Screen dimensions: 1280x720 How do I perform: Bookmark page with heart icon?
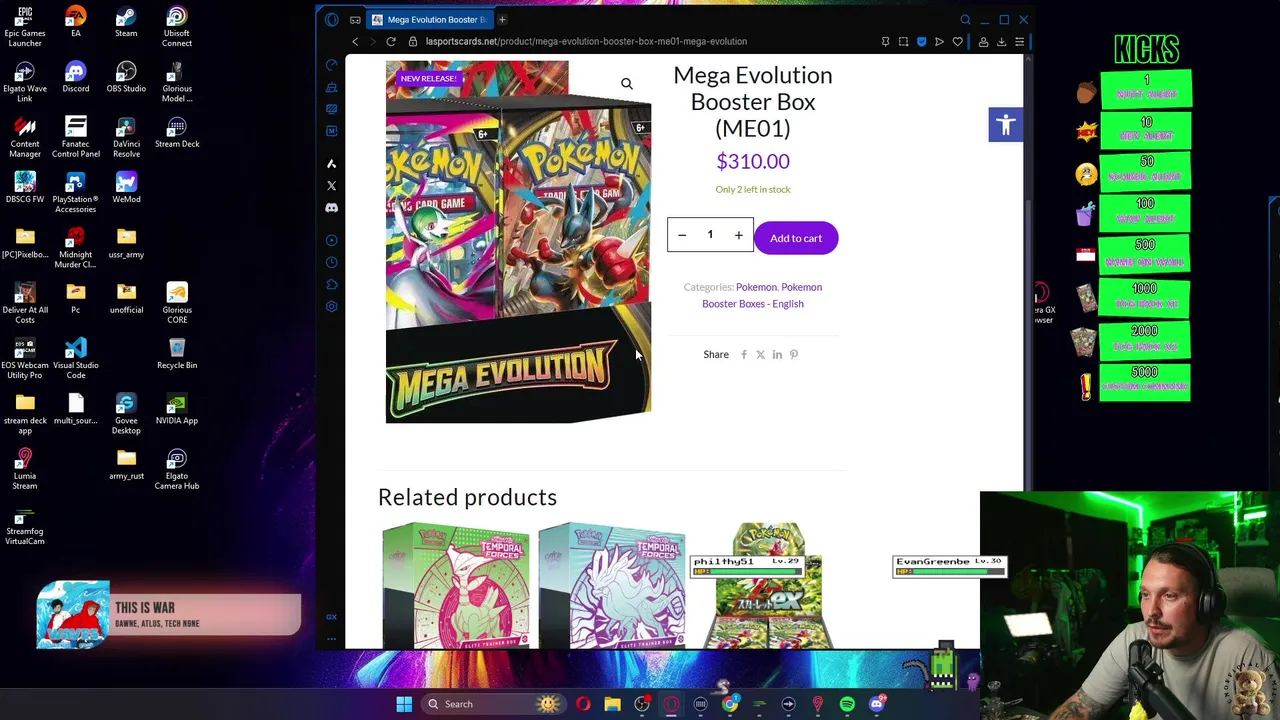957,41
